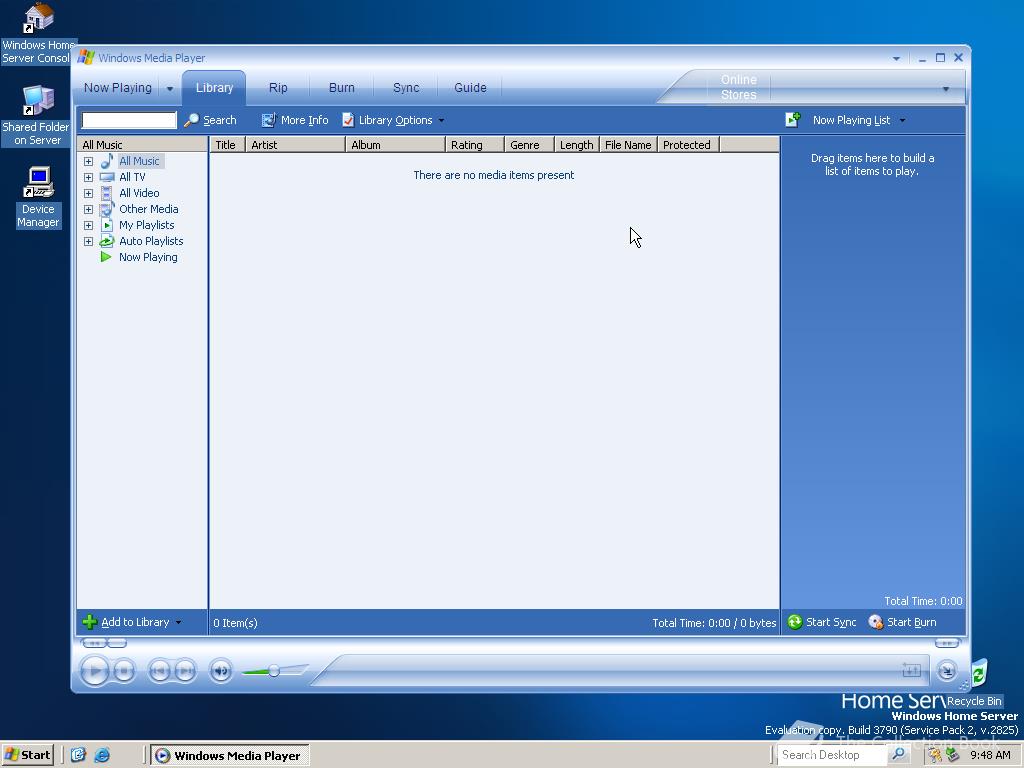This screenshot has height=768, width=1024.
Task: Open the Windows Start menu
Action: coord(27,755)
